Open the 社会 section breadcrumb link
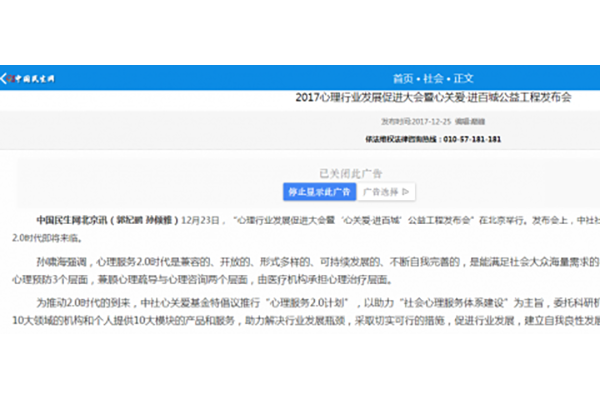 click(x=432, y=77)
